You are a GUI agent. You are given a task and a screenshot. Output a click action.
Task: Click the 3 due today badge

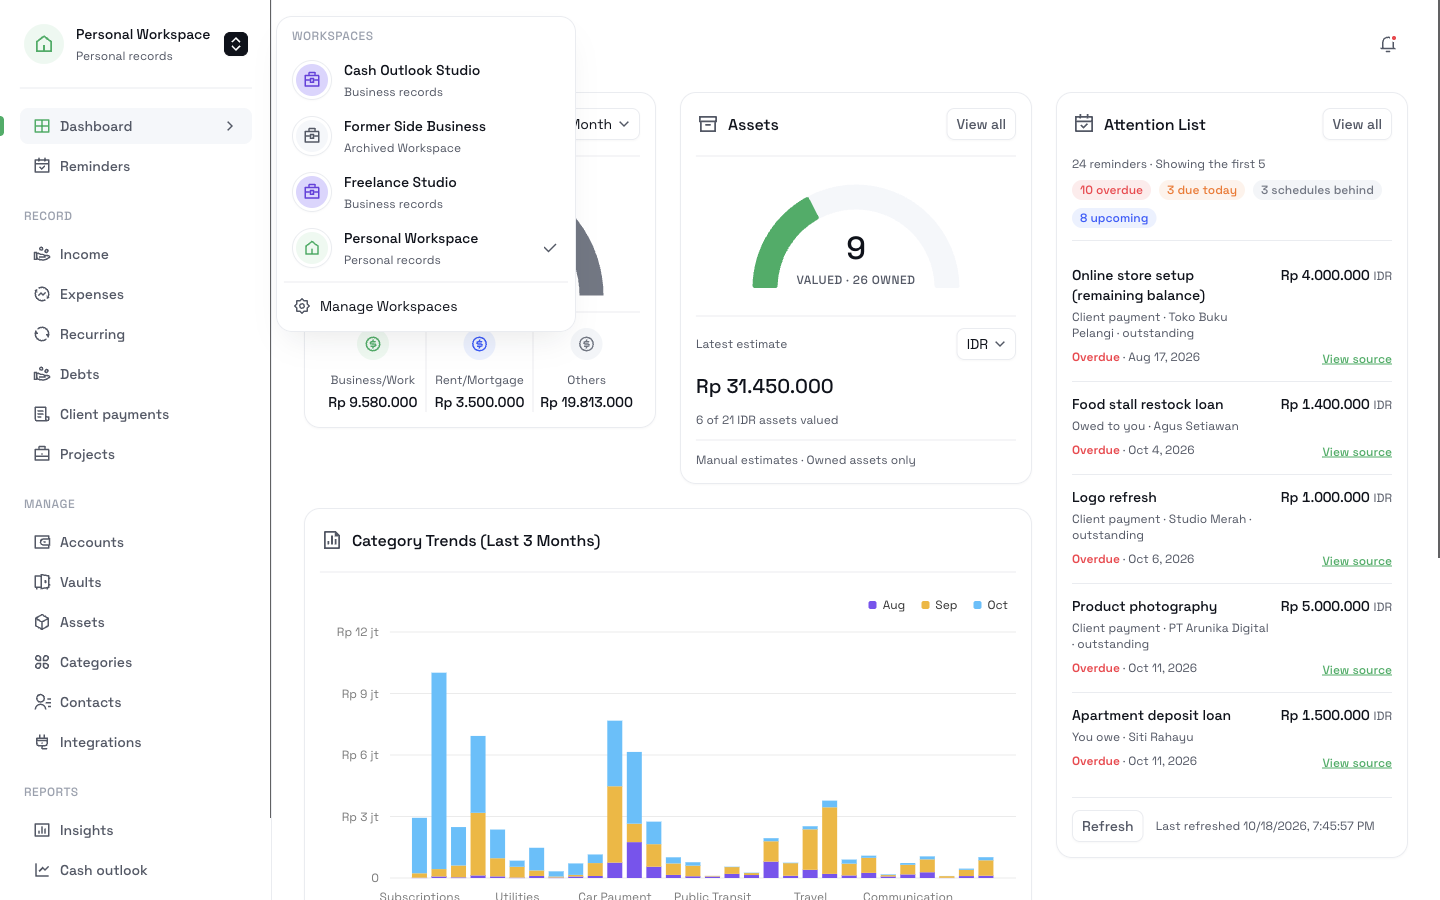tap(1202, 190)
